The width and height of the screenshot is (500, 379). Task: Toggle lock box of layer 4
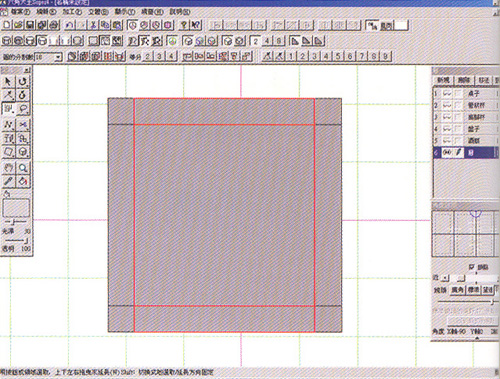coord(459,129)
